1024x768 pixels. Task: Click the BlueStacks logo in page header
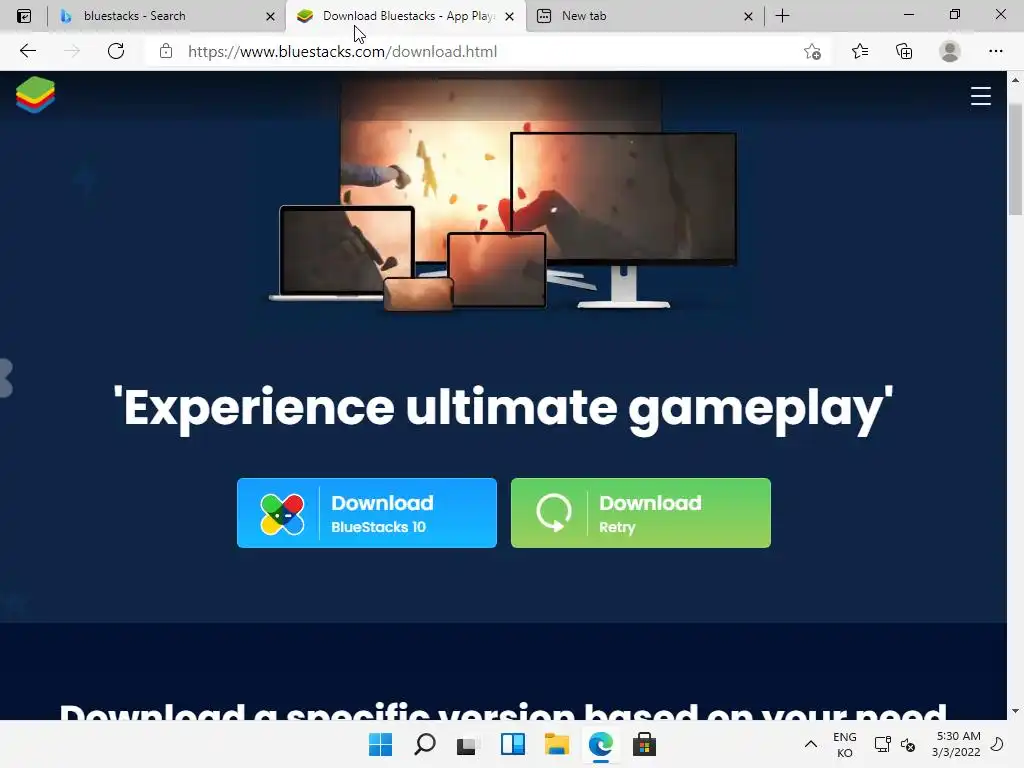[x=35, y=95]
